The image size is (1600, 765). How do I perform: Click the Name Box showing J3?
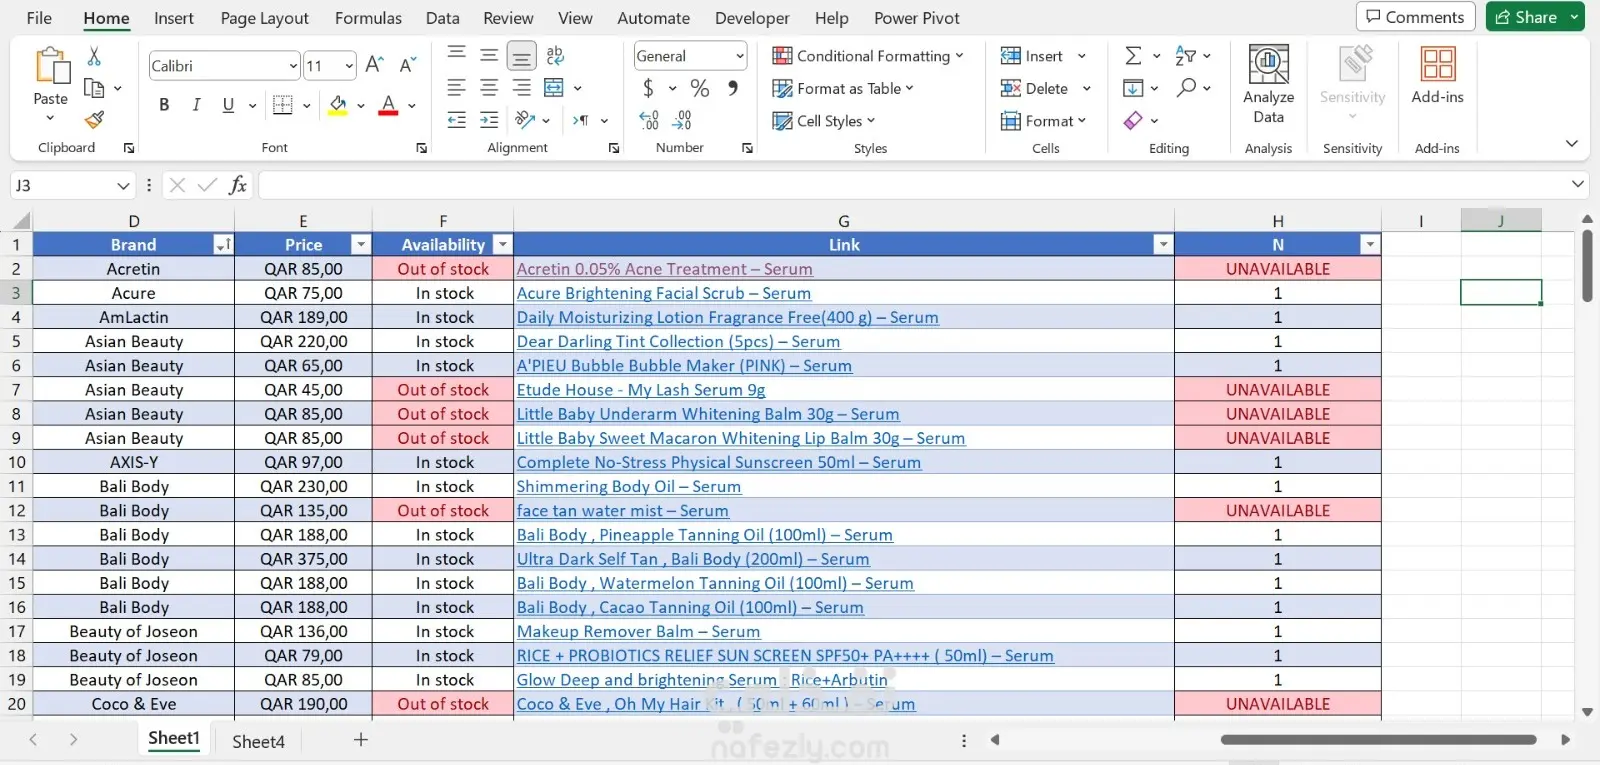tap(72, 185)
